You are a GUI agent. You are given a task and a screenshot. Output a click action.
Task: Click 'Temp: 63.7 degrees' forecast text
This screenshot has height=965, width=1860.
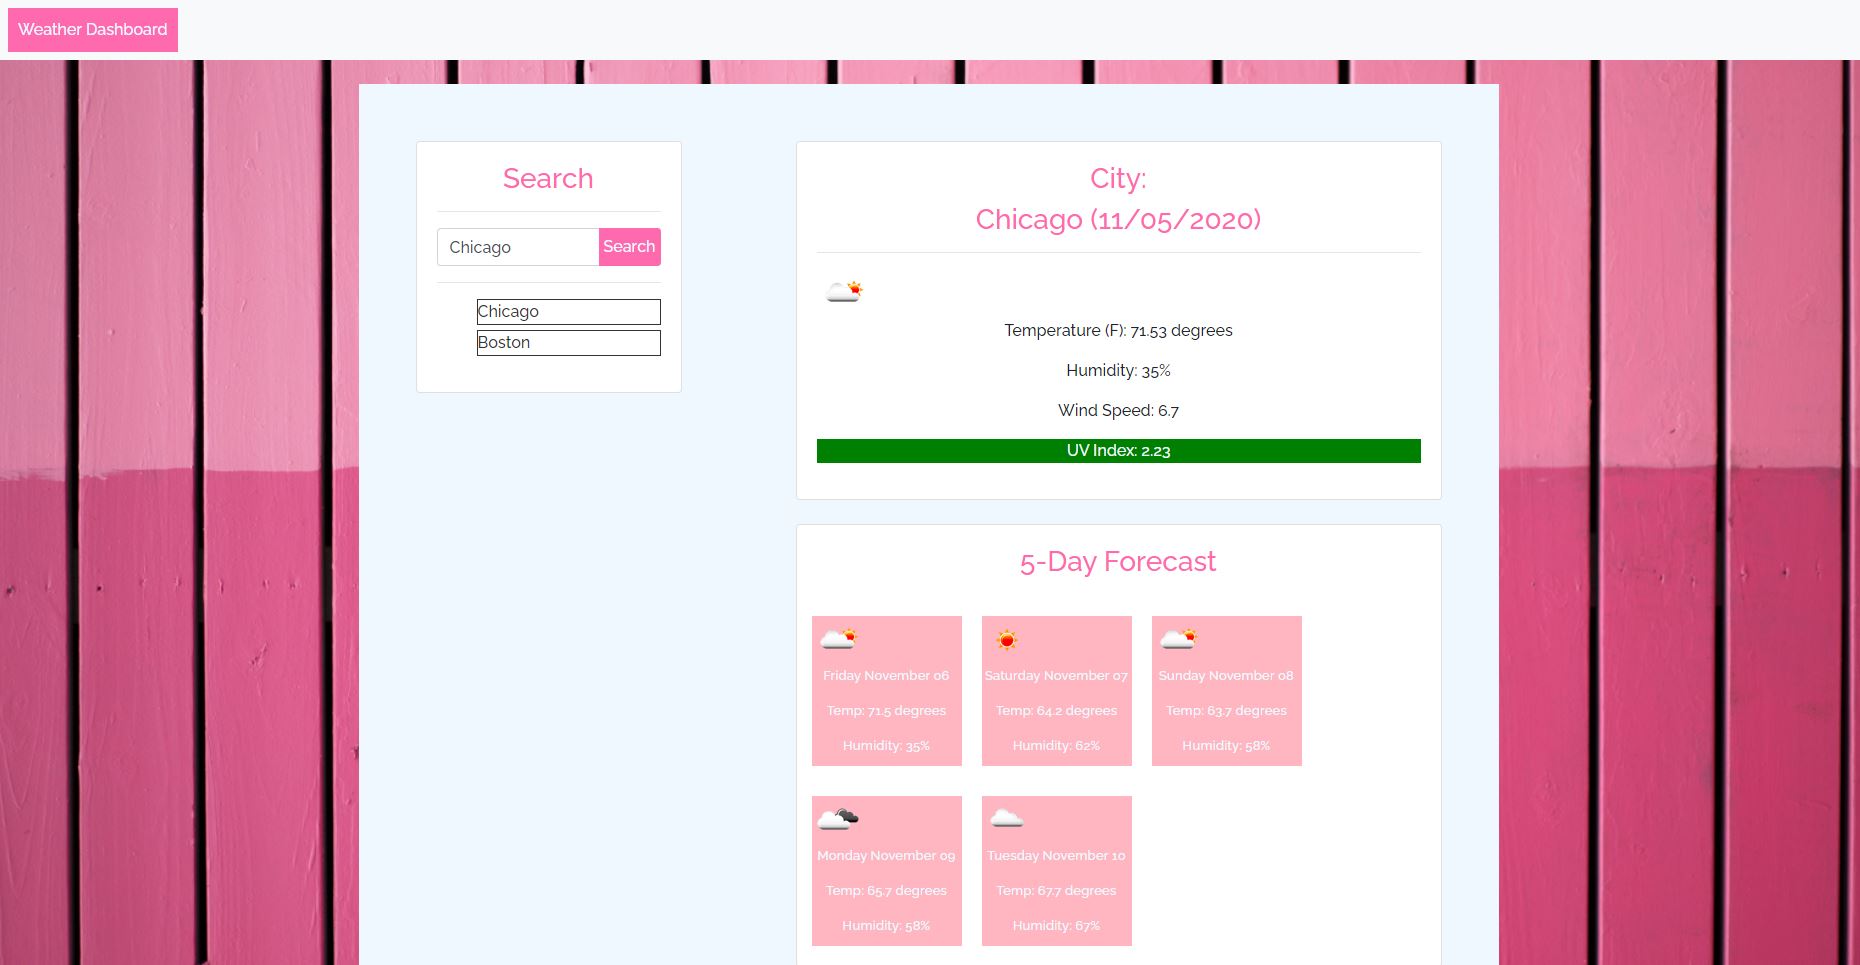pyautogui.click(x=1226, y=711)
